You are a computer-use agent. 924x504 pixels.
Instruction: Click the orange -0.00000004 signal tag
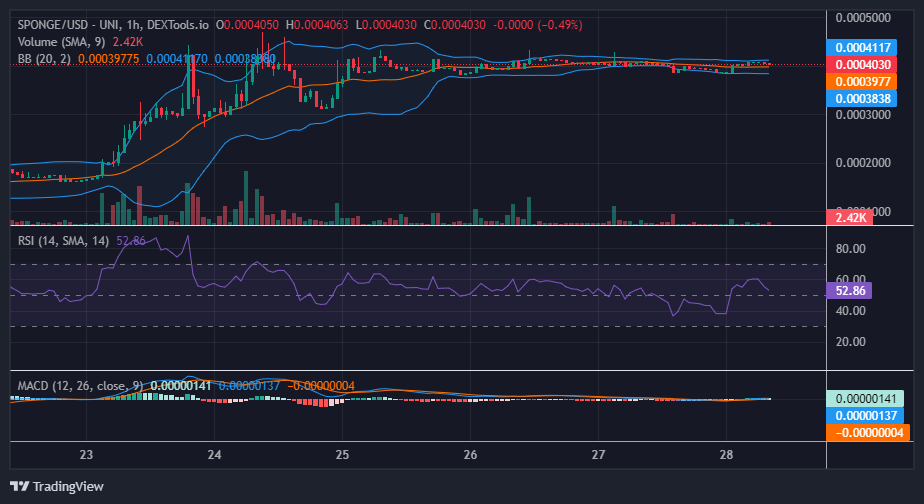coord(869,433)
